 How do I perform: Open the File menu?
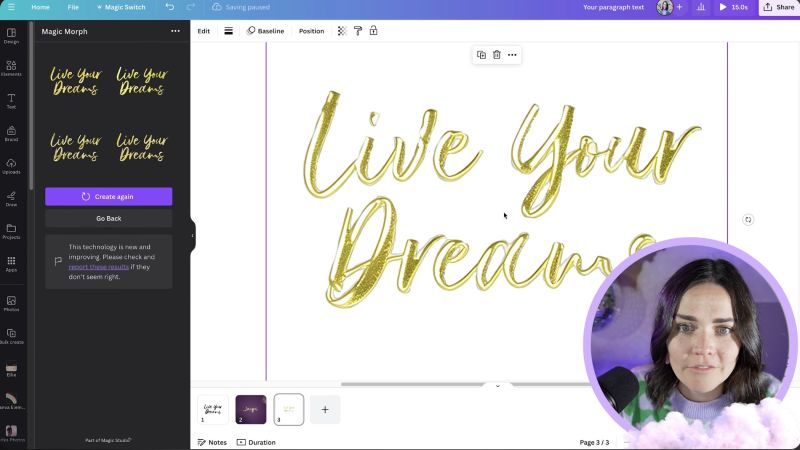pyautogui.click(x=73, y=7)
